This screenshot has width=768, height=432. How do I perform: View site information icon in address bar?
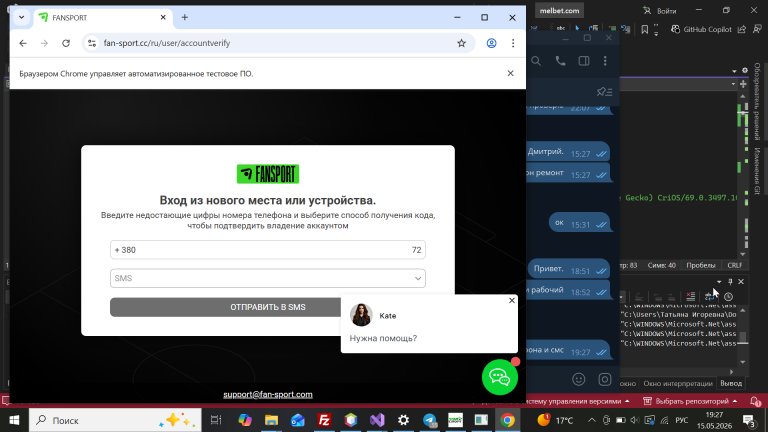pos(92,43)
